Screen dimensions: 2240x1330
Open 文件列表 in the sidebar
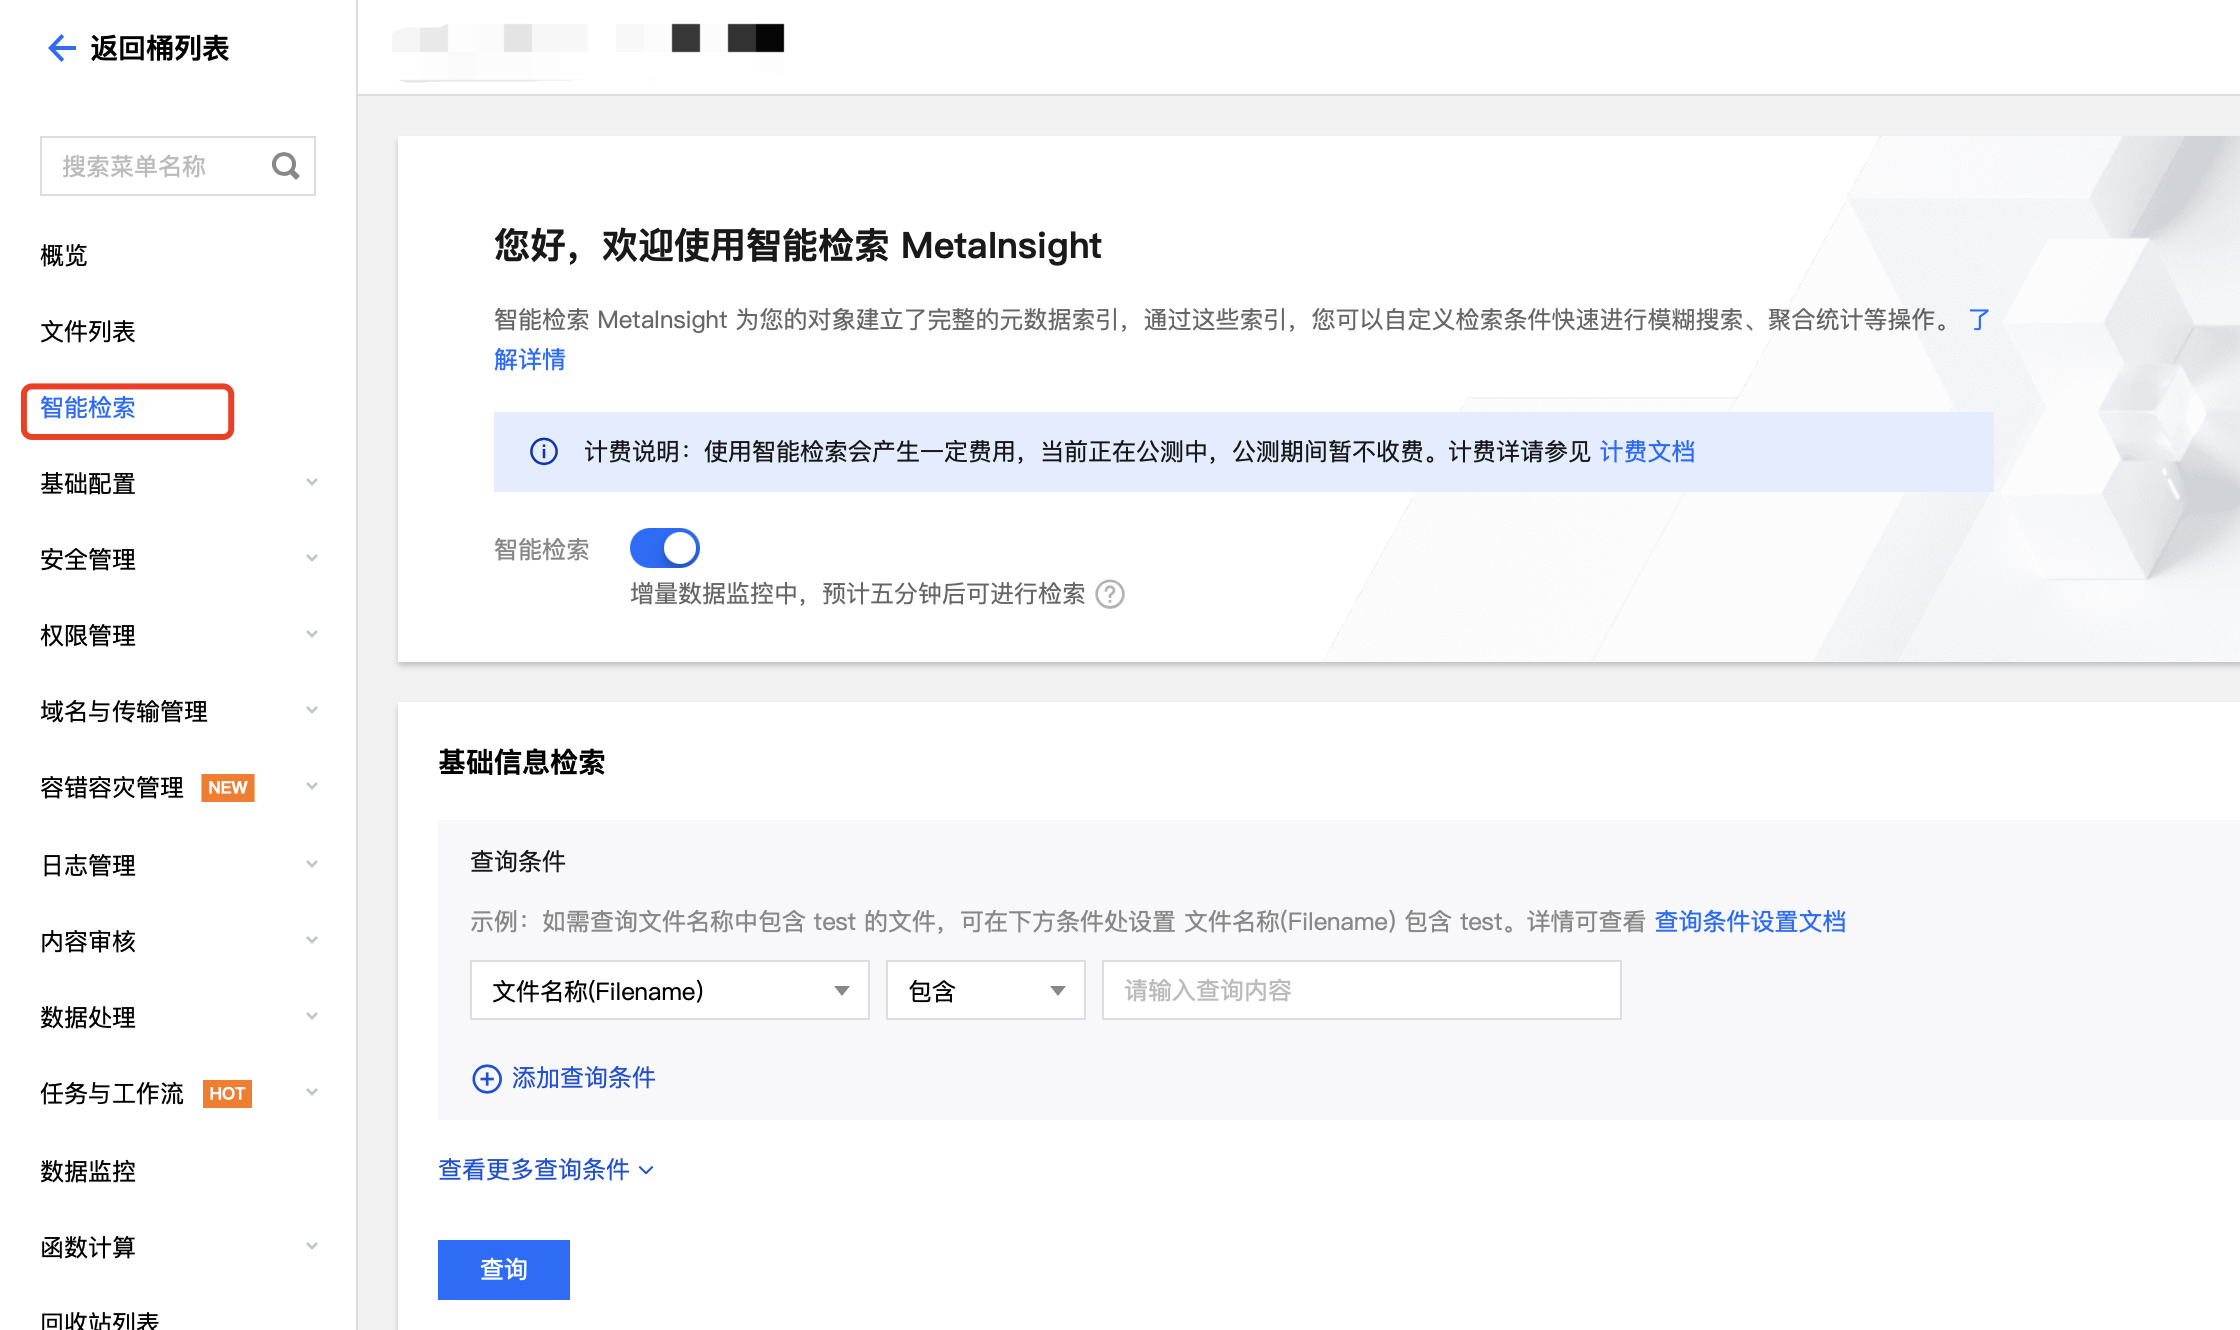88,332
